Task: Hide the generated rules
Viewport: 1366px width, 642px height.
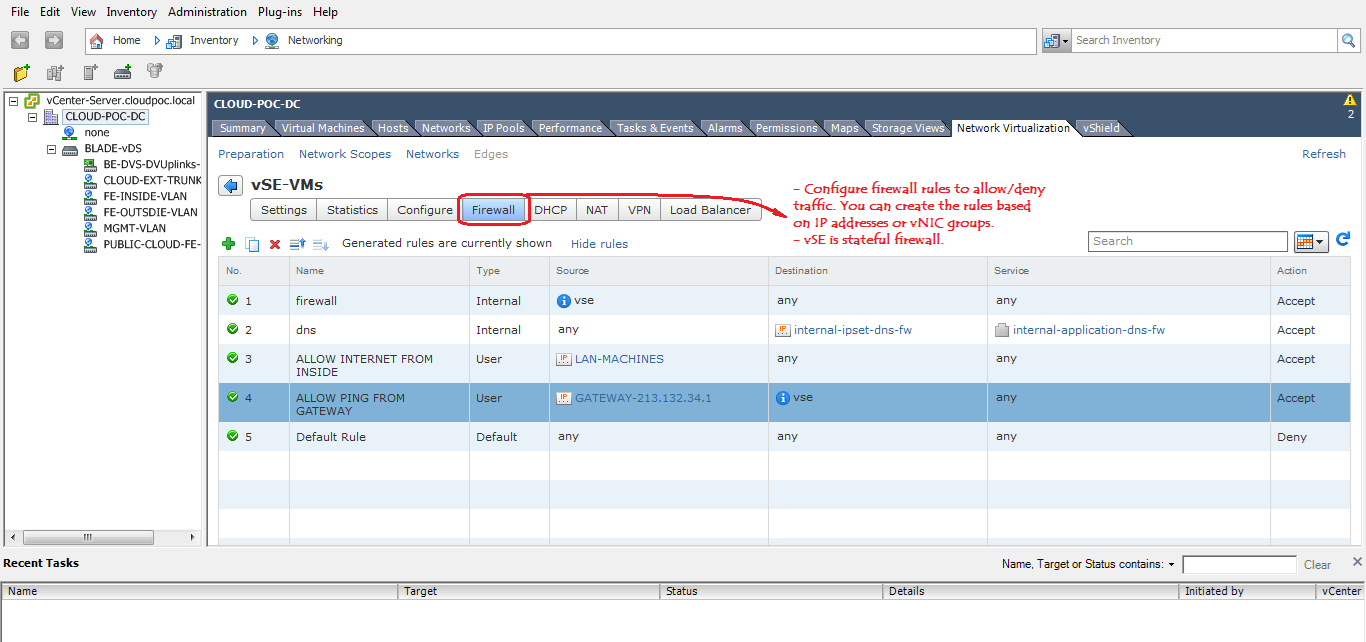Action: click(x=599, y=244)
